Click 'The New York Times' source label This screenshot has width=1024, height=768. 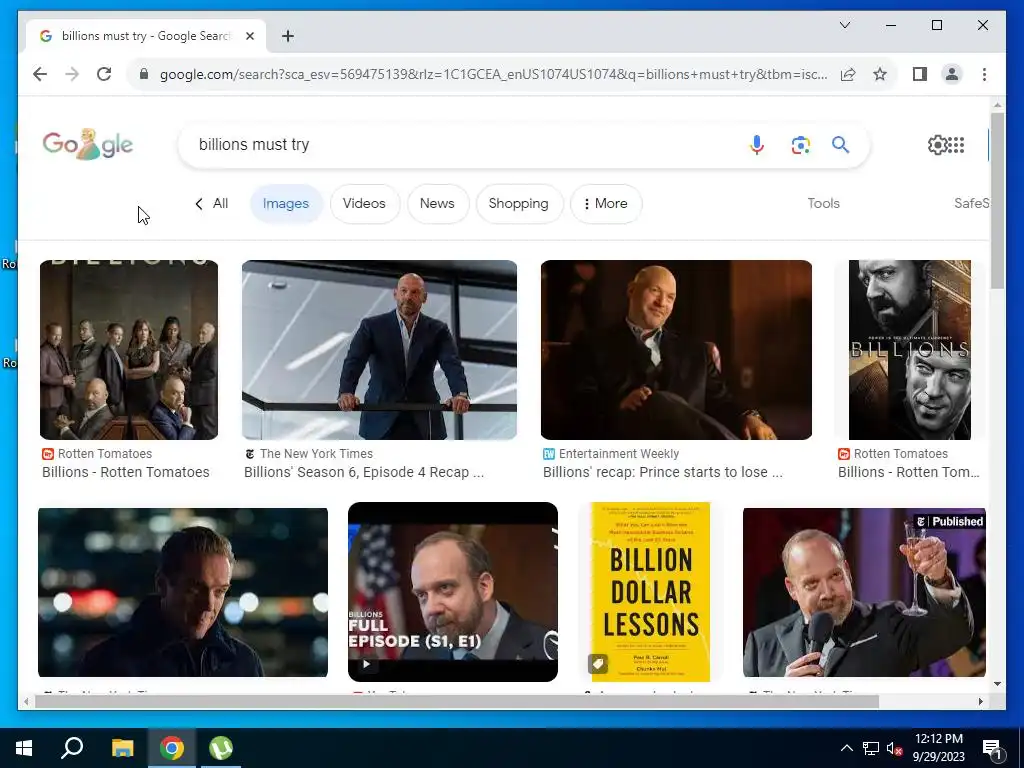point(316,454)
